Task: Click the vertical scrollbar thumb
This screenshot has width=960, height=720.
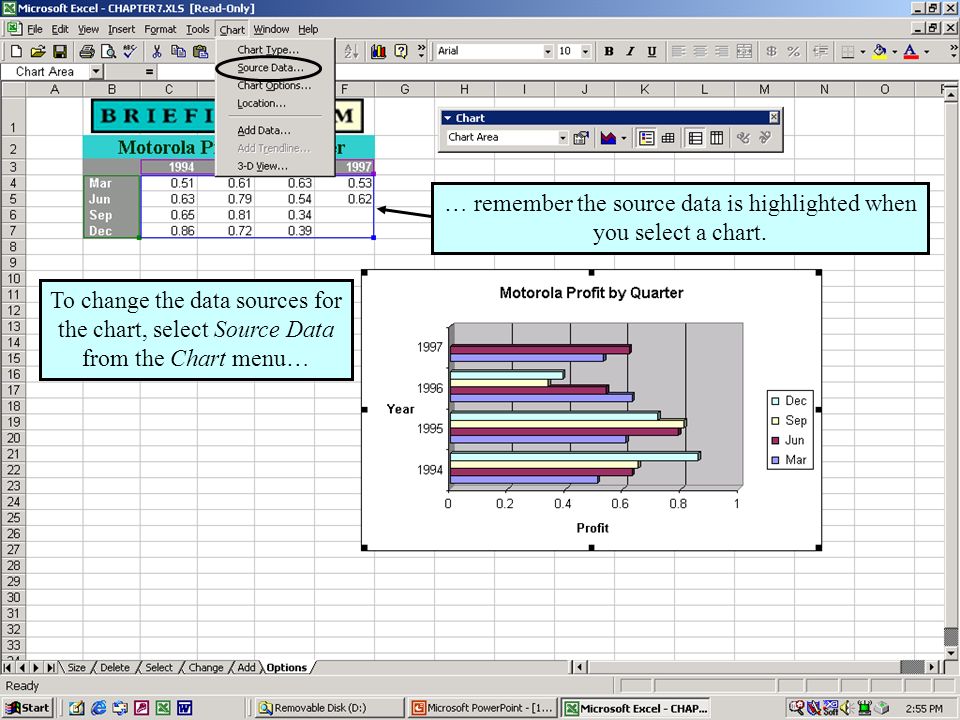Action: pyautogui.click(x=950, y=637)
